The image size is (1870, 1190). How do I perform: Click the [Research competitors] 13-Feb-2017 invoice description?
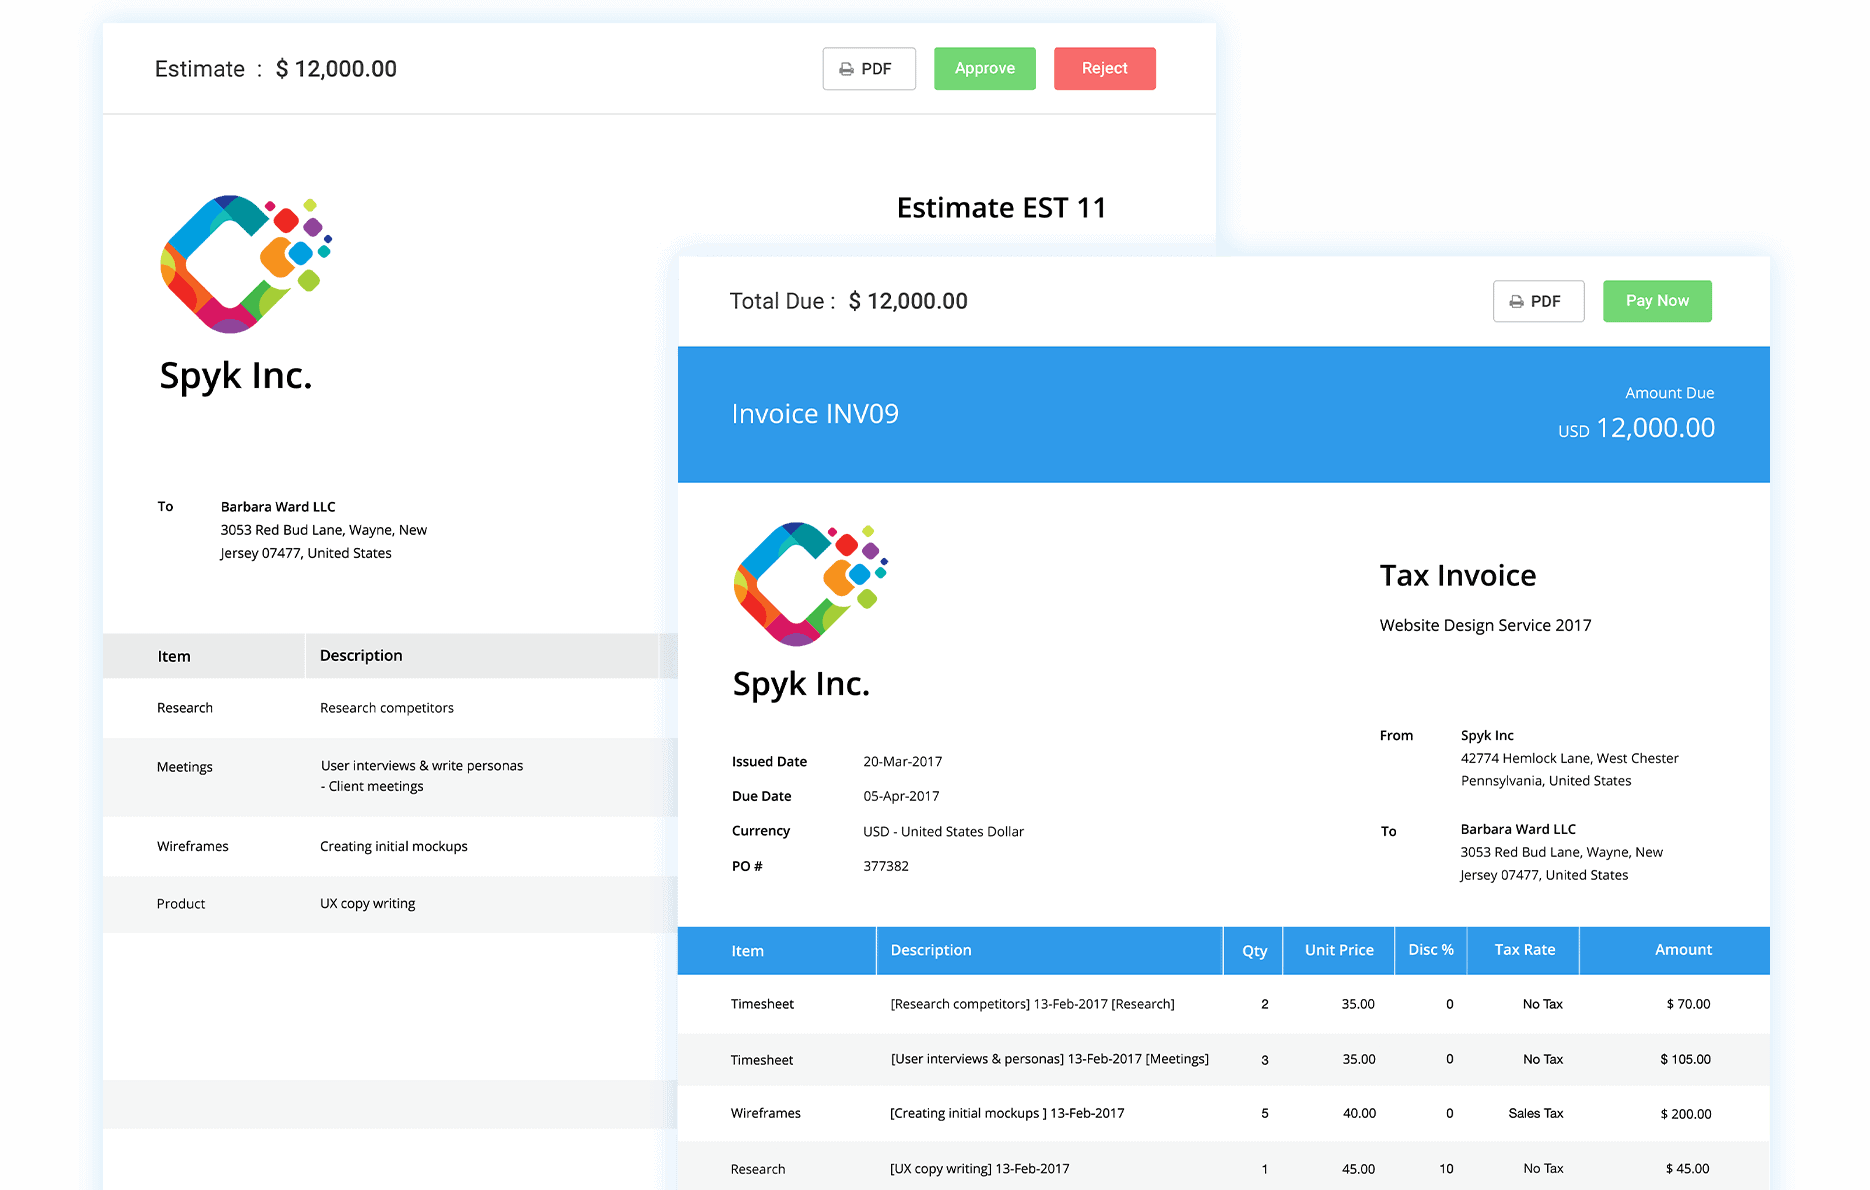pos(1032,1004)
